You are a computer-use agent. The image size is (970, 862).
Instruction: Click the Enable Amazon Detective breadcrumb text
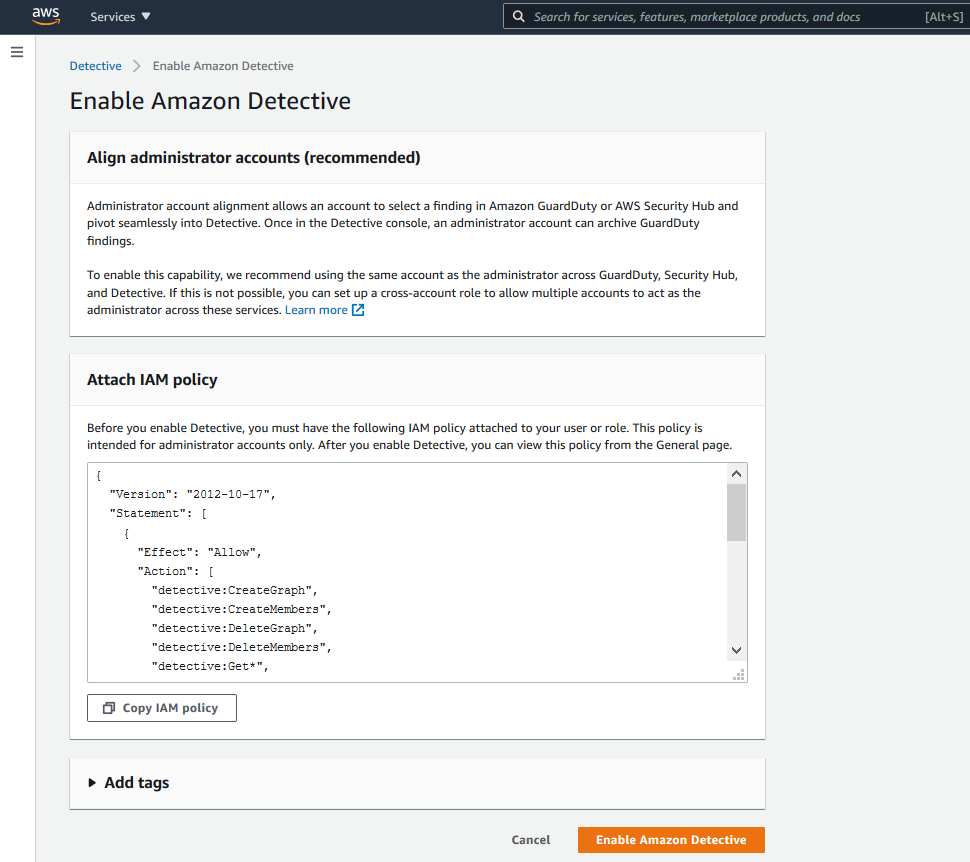pos(223,66)
